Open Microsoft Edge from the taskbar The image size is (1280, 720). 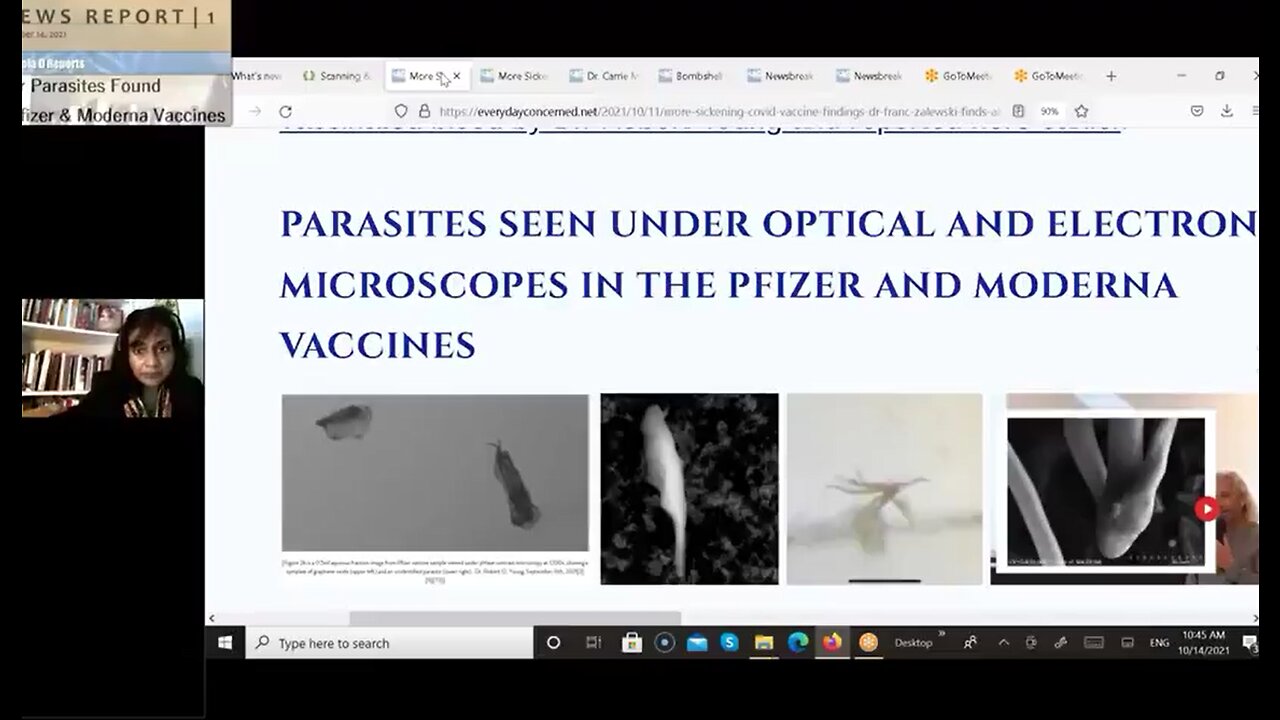coord(798,643)
